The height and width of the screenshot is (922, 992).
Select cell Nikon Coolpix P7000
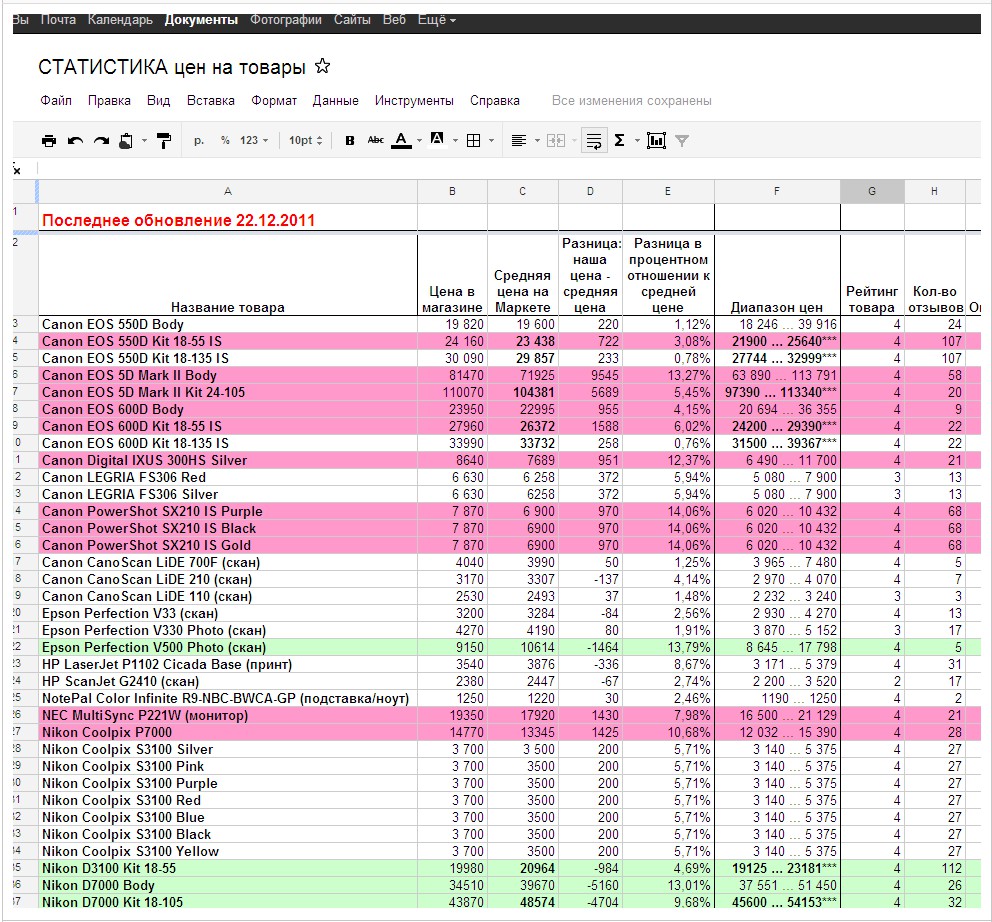click(228, 732)
